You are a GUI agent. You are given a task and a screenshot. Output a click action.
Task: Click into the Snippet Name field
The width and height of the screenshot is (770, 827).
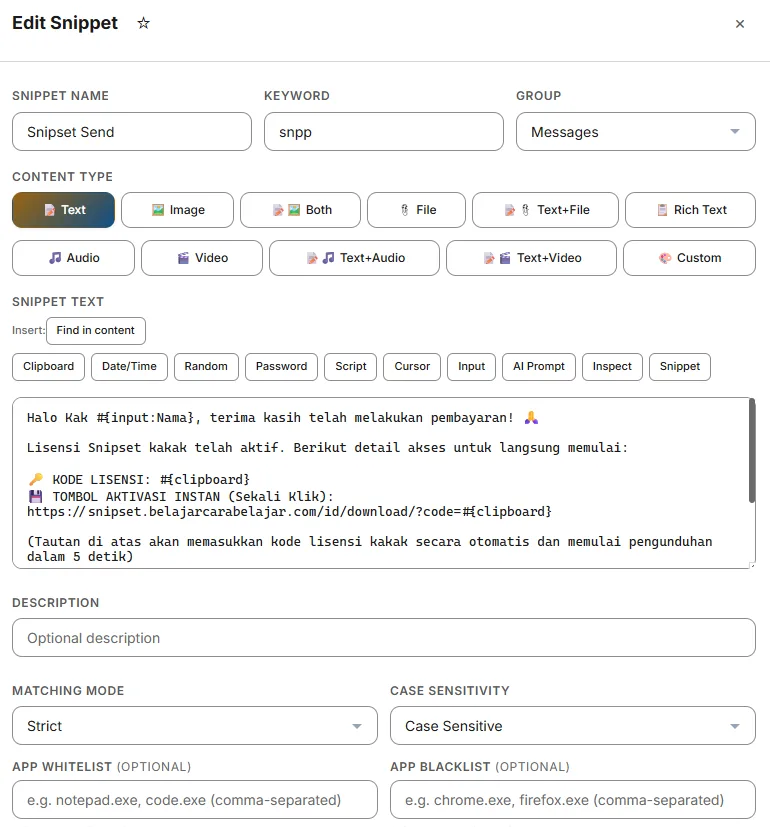click(132, 131)
